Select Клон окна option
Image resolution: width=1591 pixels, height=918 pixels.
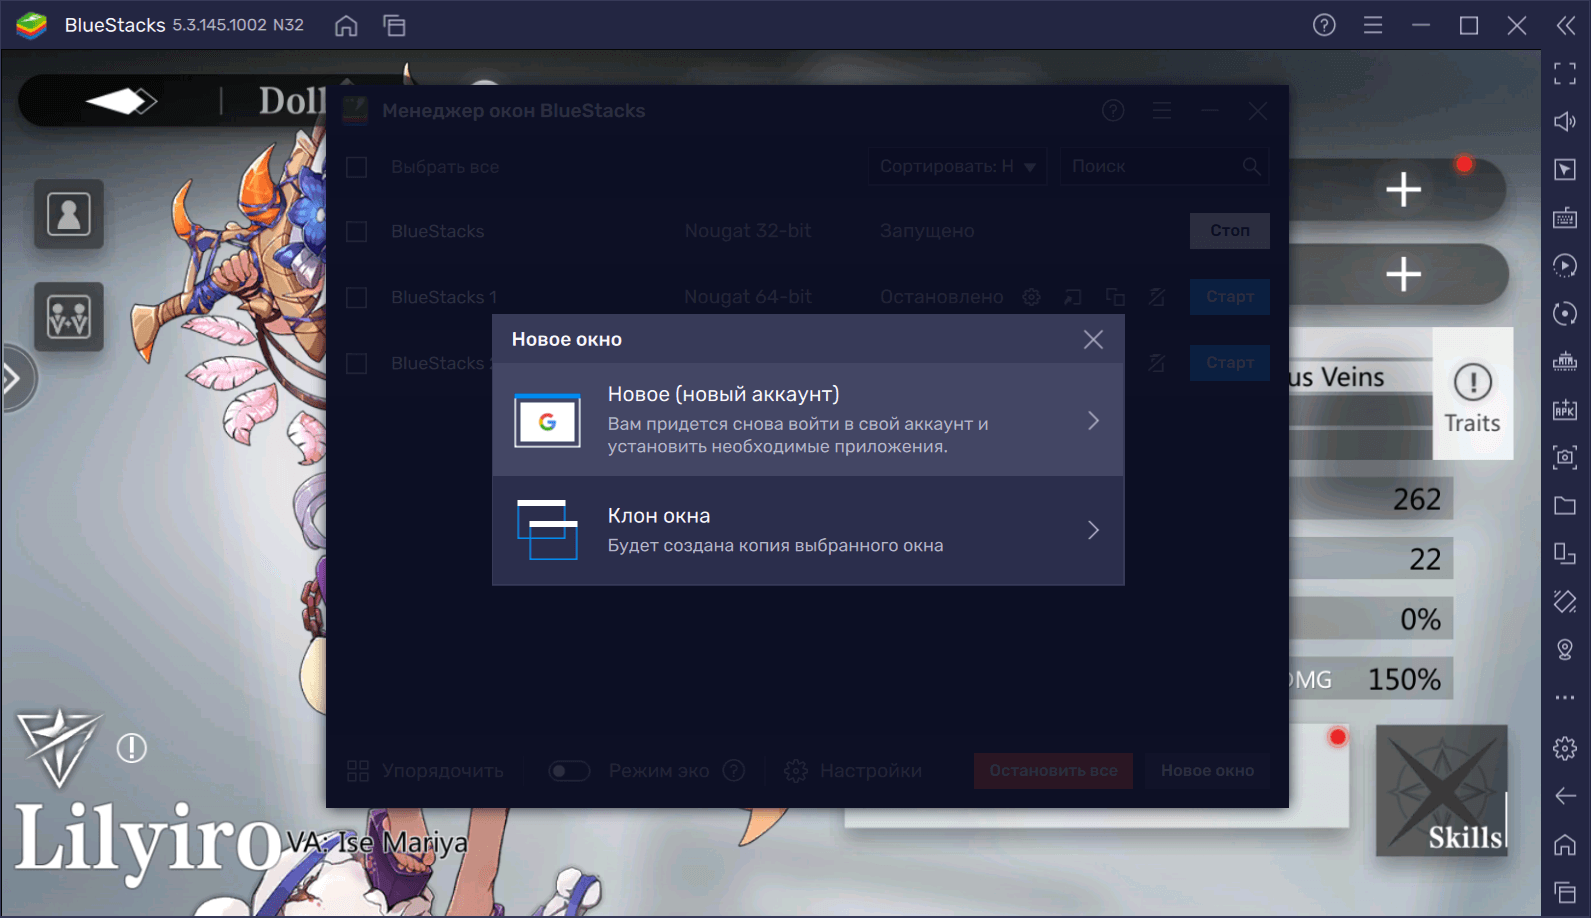(808, 530)
